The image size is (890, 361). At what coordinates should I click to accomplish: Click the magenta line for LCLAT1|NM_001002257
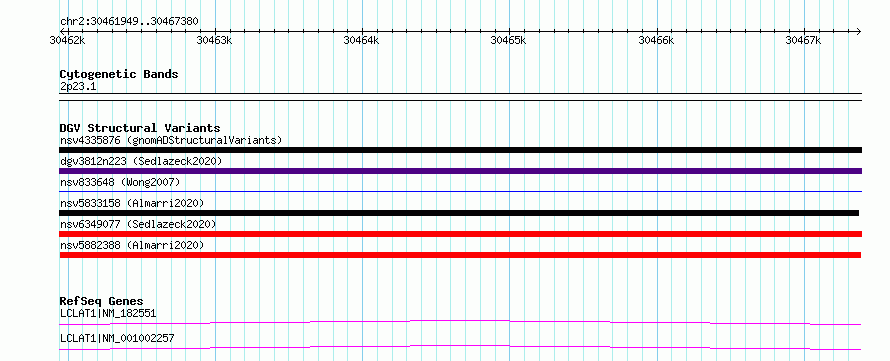click(460, 347)
